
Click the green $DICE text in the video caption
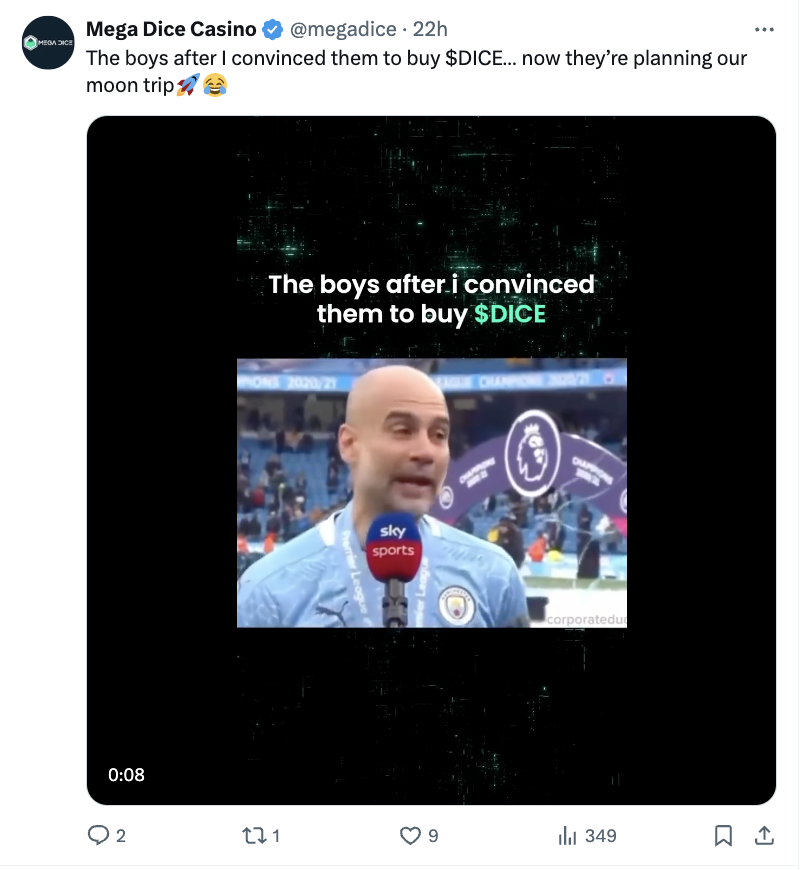[x=510, y=314]
